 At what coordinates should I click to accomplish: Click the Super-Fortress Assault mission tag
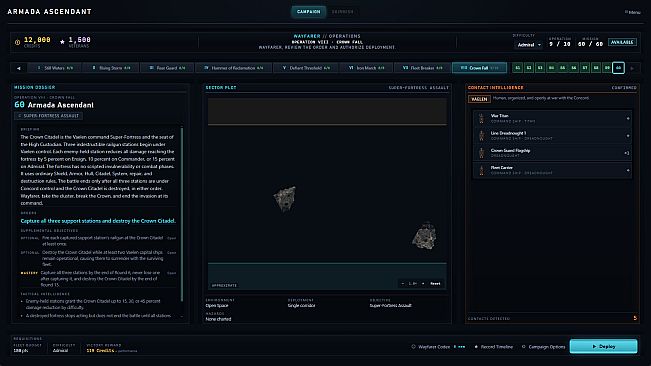click(48, 116)
